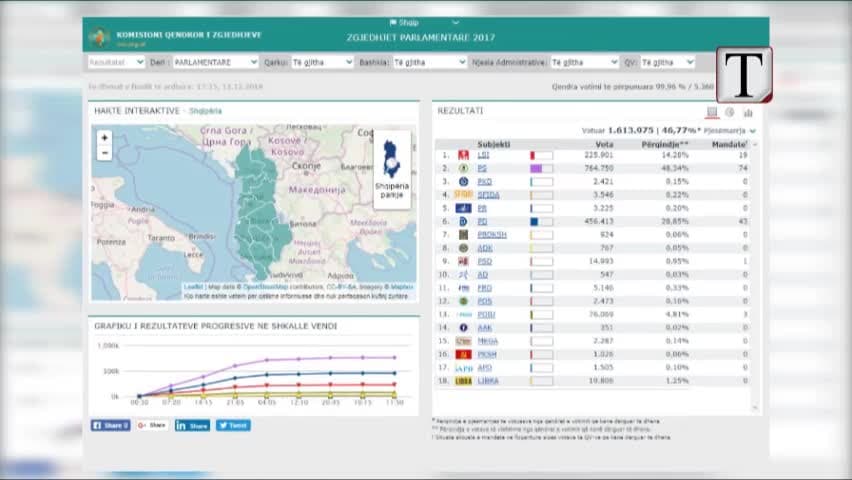This screenshot has width=852, height=480.
Task: Click the Twitter Tweet button
Action: 233,425
